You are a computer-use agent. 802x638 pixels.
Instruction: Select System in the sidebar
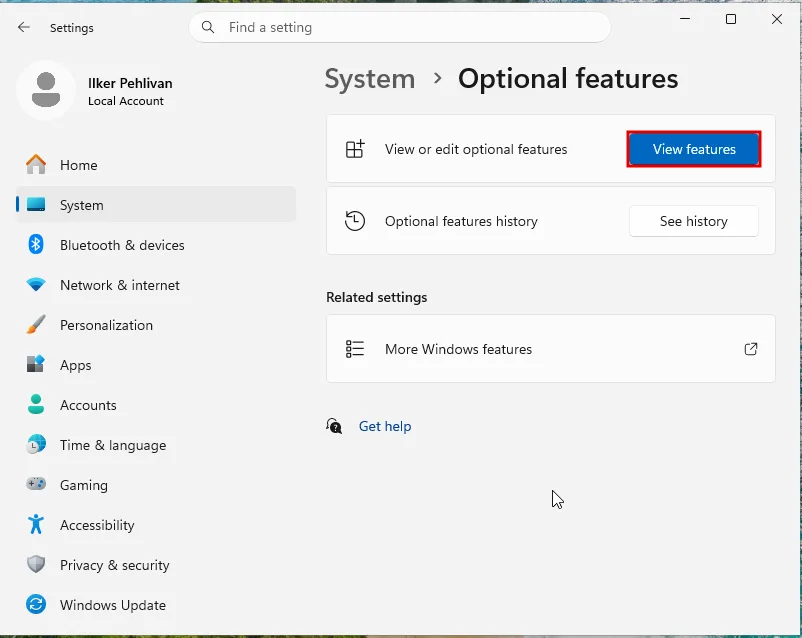coord(156,205)
